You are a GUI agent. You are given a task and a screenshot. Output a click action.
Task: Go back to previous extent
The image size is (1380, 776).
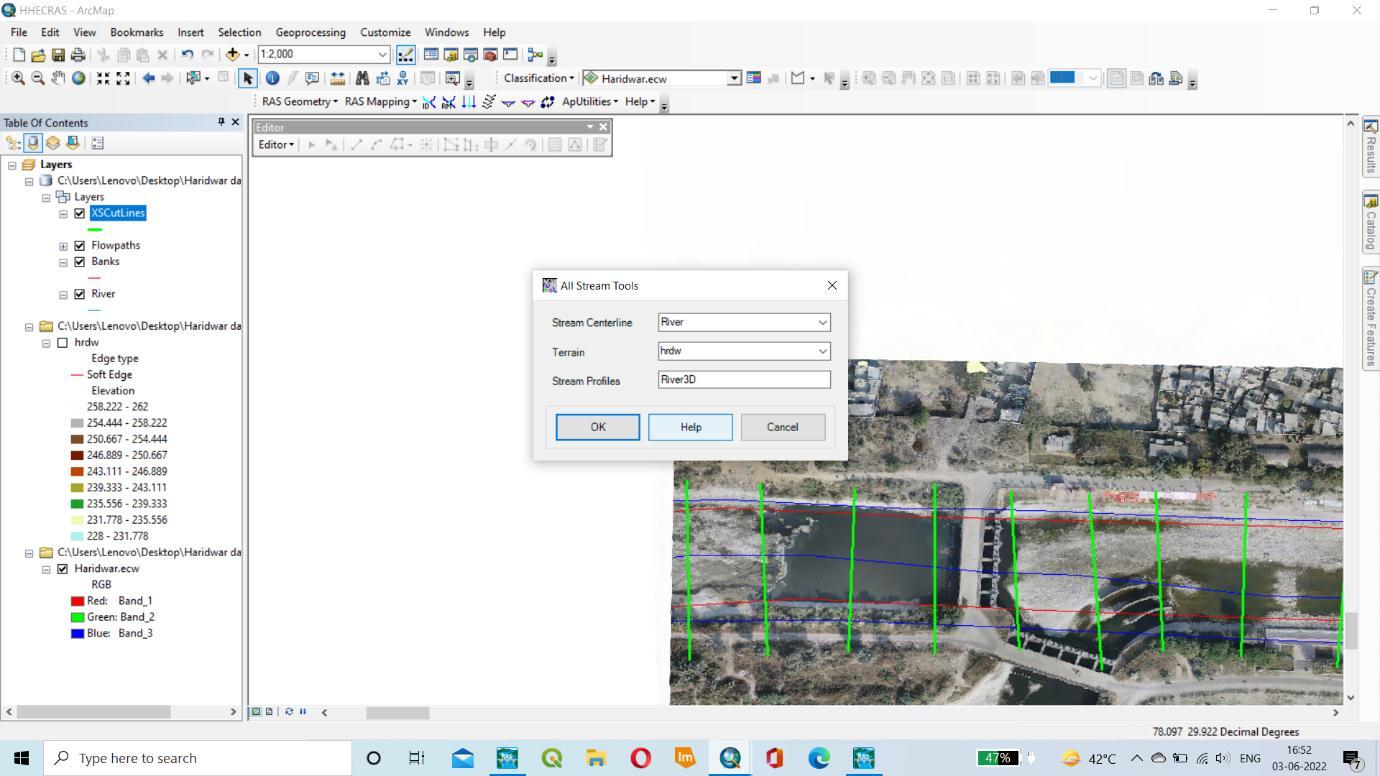click(149, 78)
